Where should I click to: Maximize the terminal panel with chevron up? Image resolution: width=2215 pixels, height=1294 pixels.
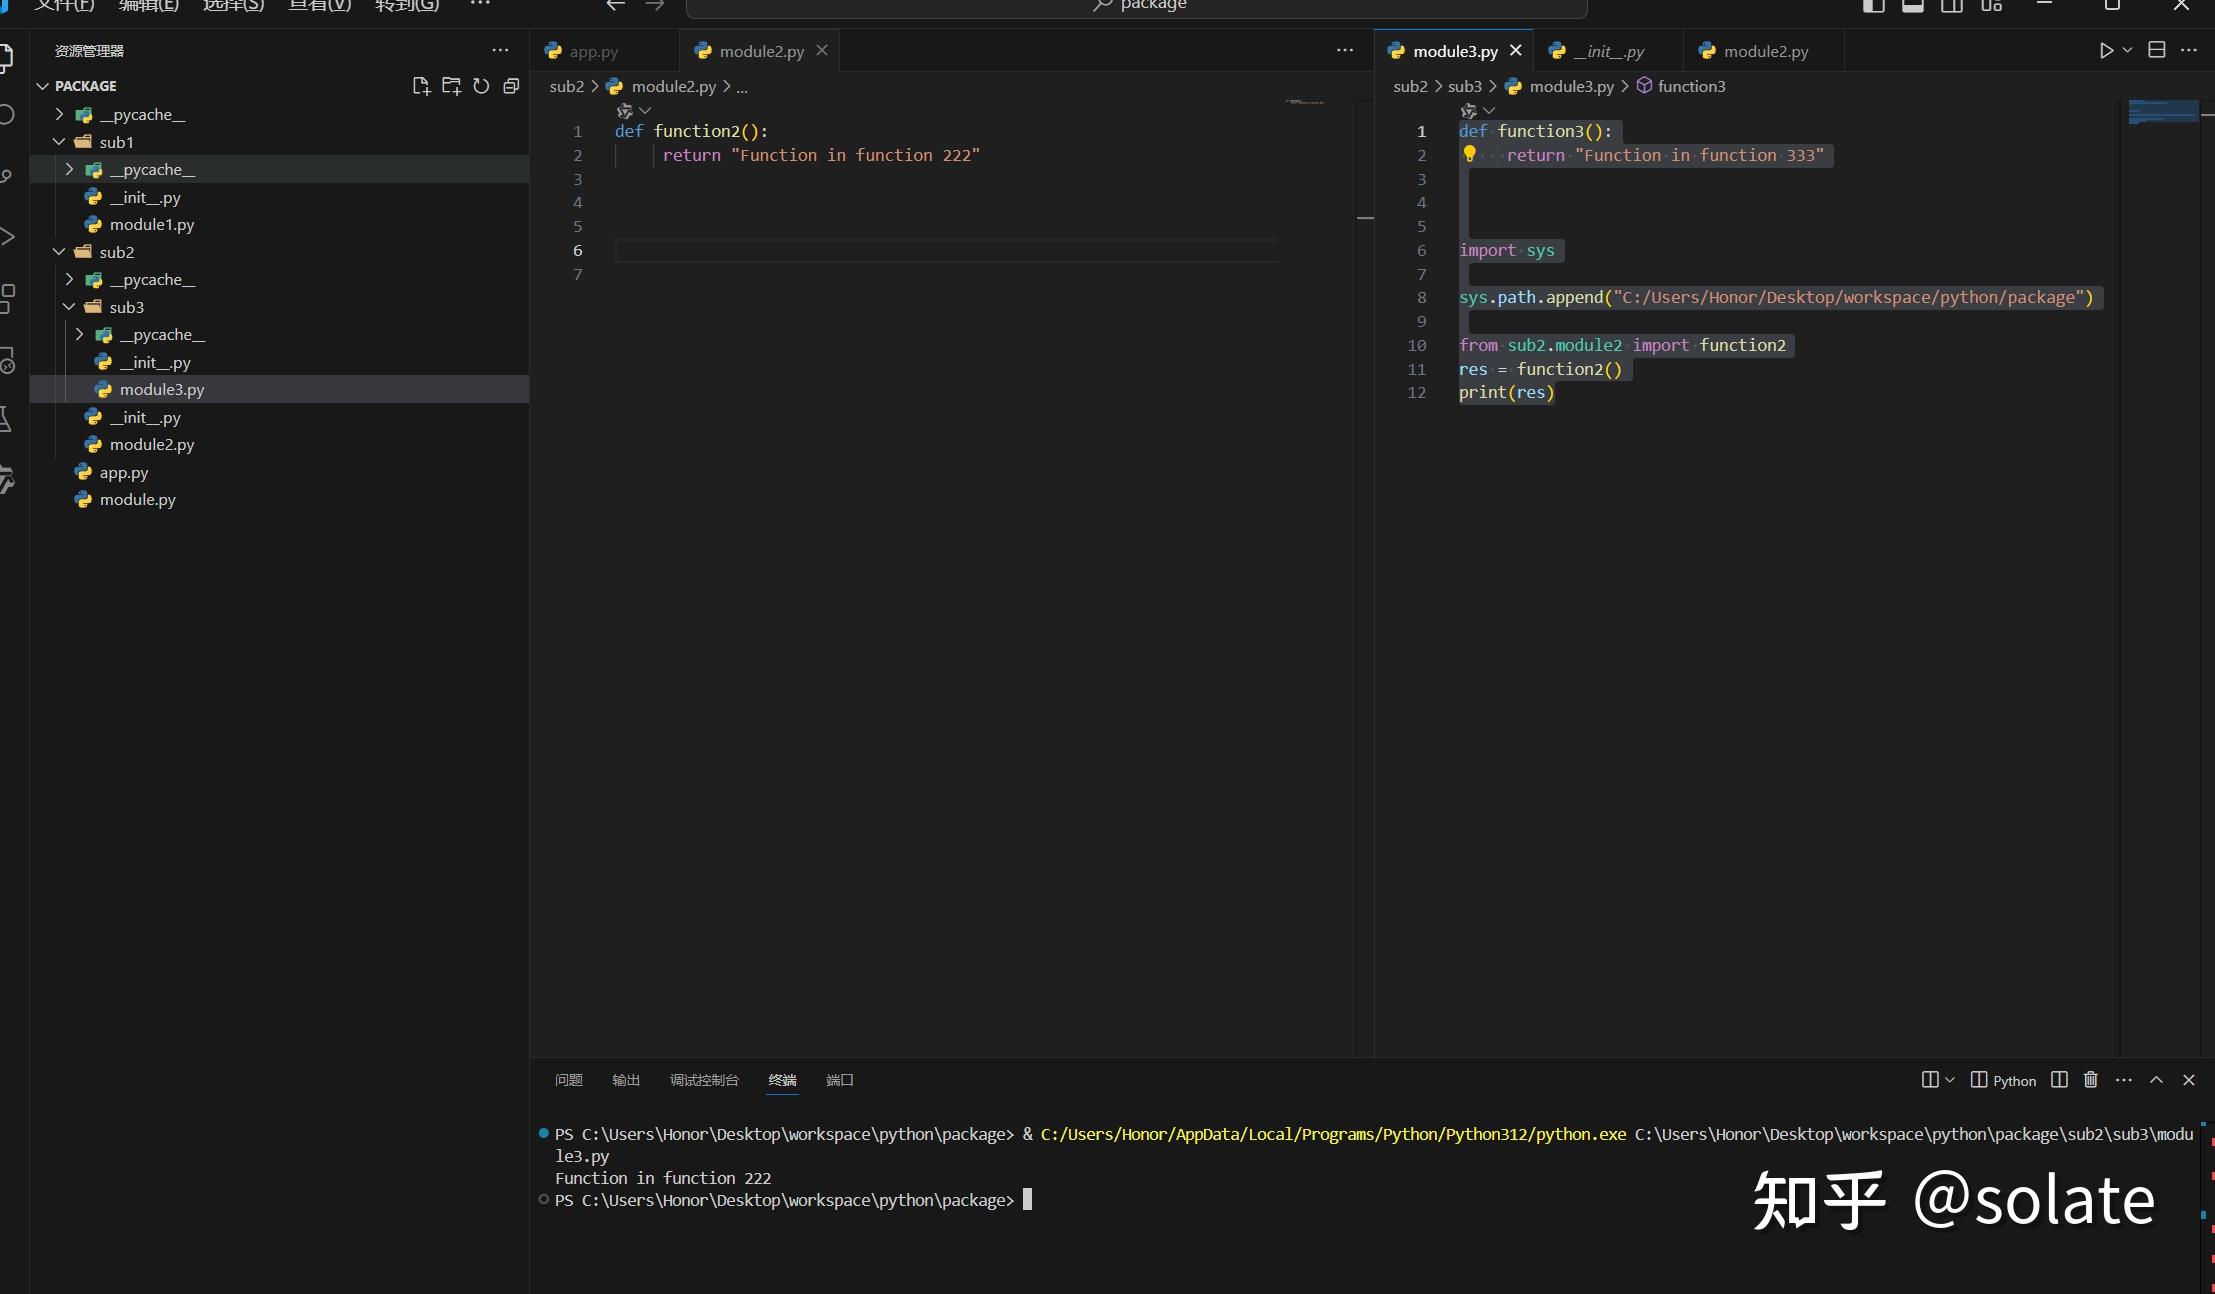point(2156,1080)
